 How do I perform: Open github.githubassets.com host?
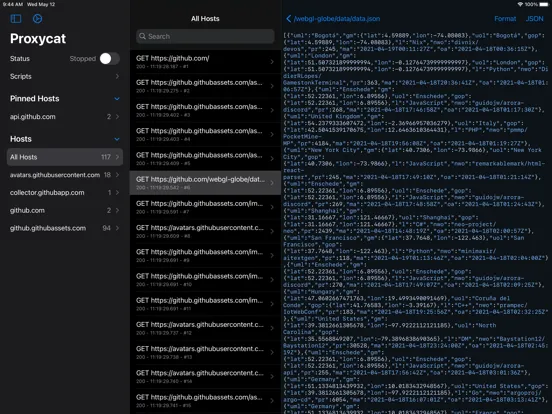(65, 228)
